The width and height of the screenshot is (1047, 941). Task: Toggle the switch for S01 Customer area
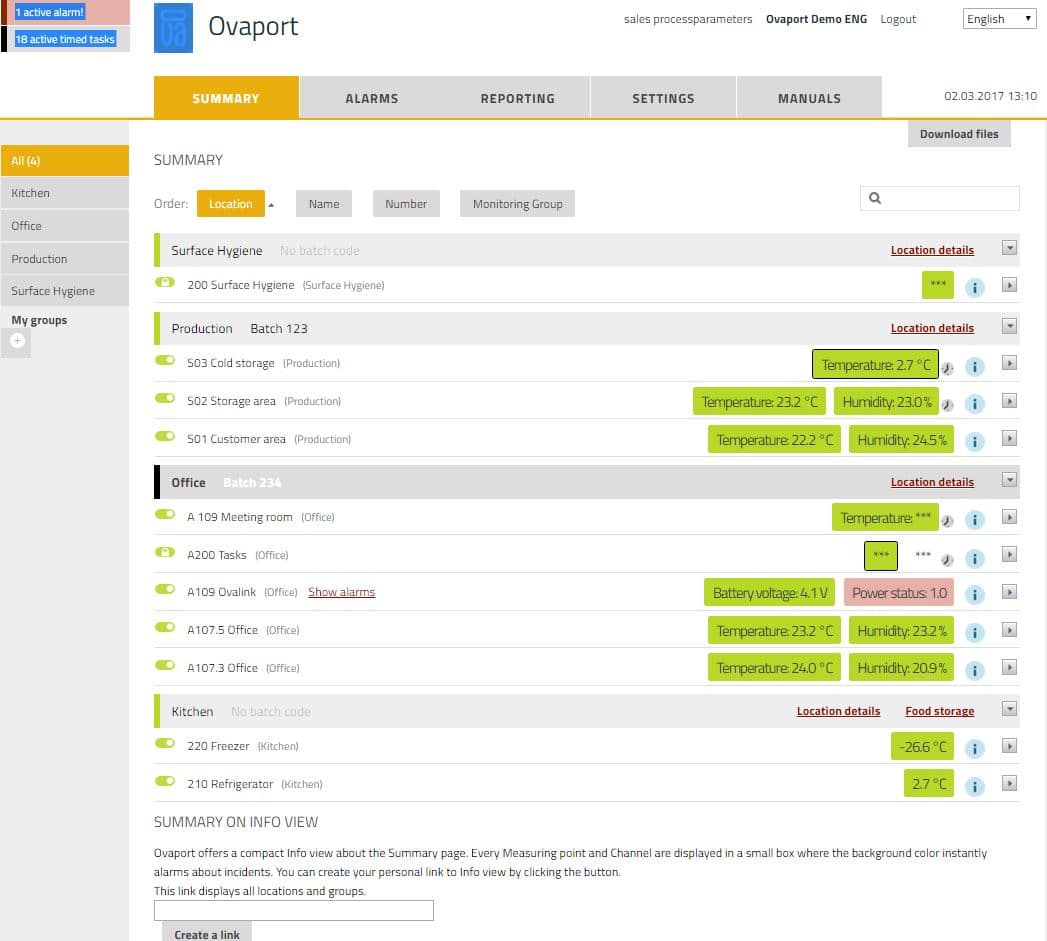click(x=164, y=436)
